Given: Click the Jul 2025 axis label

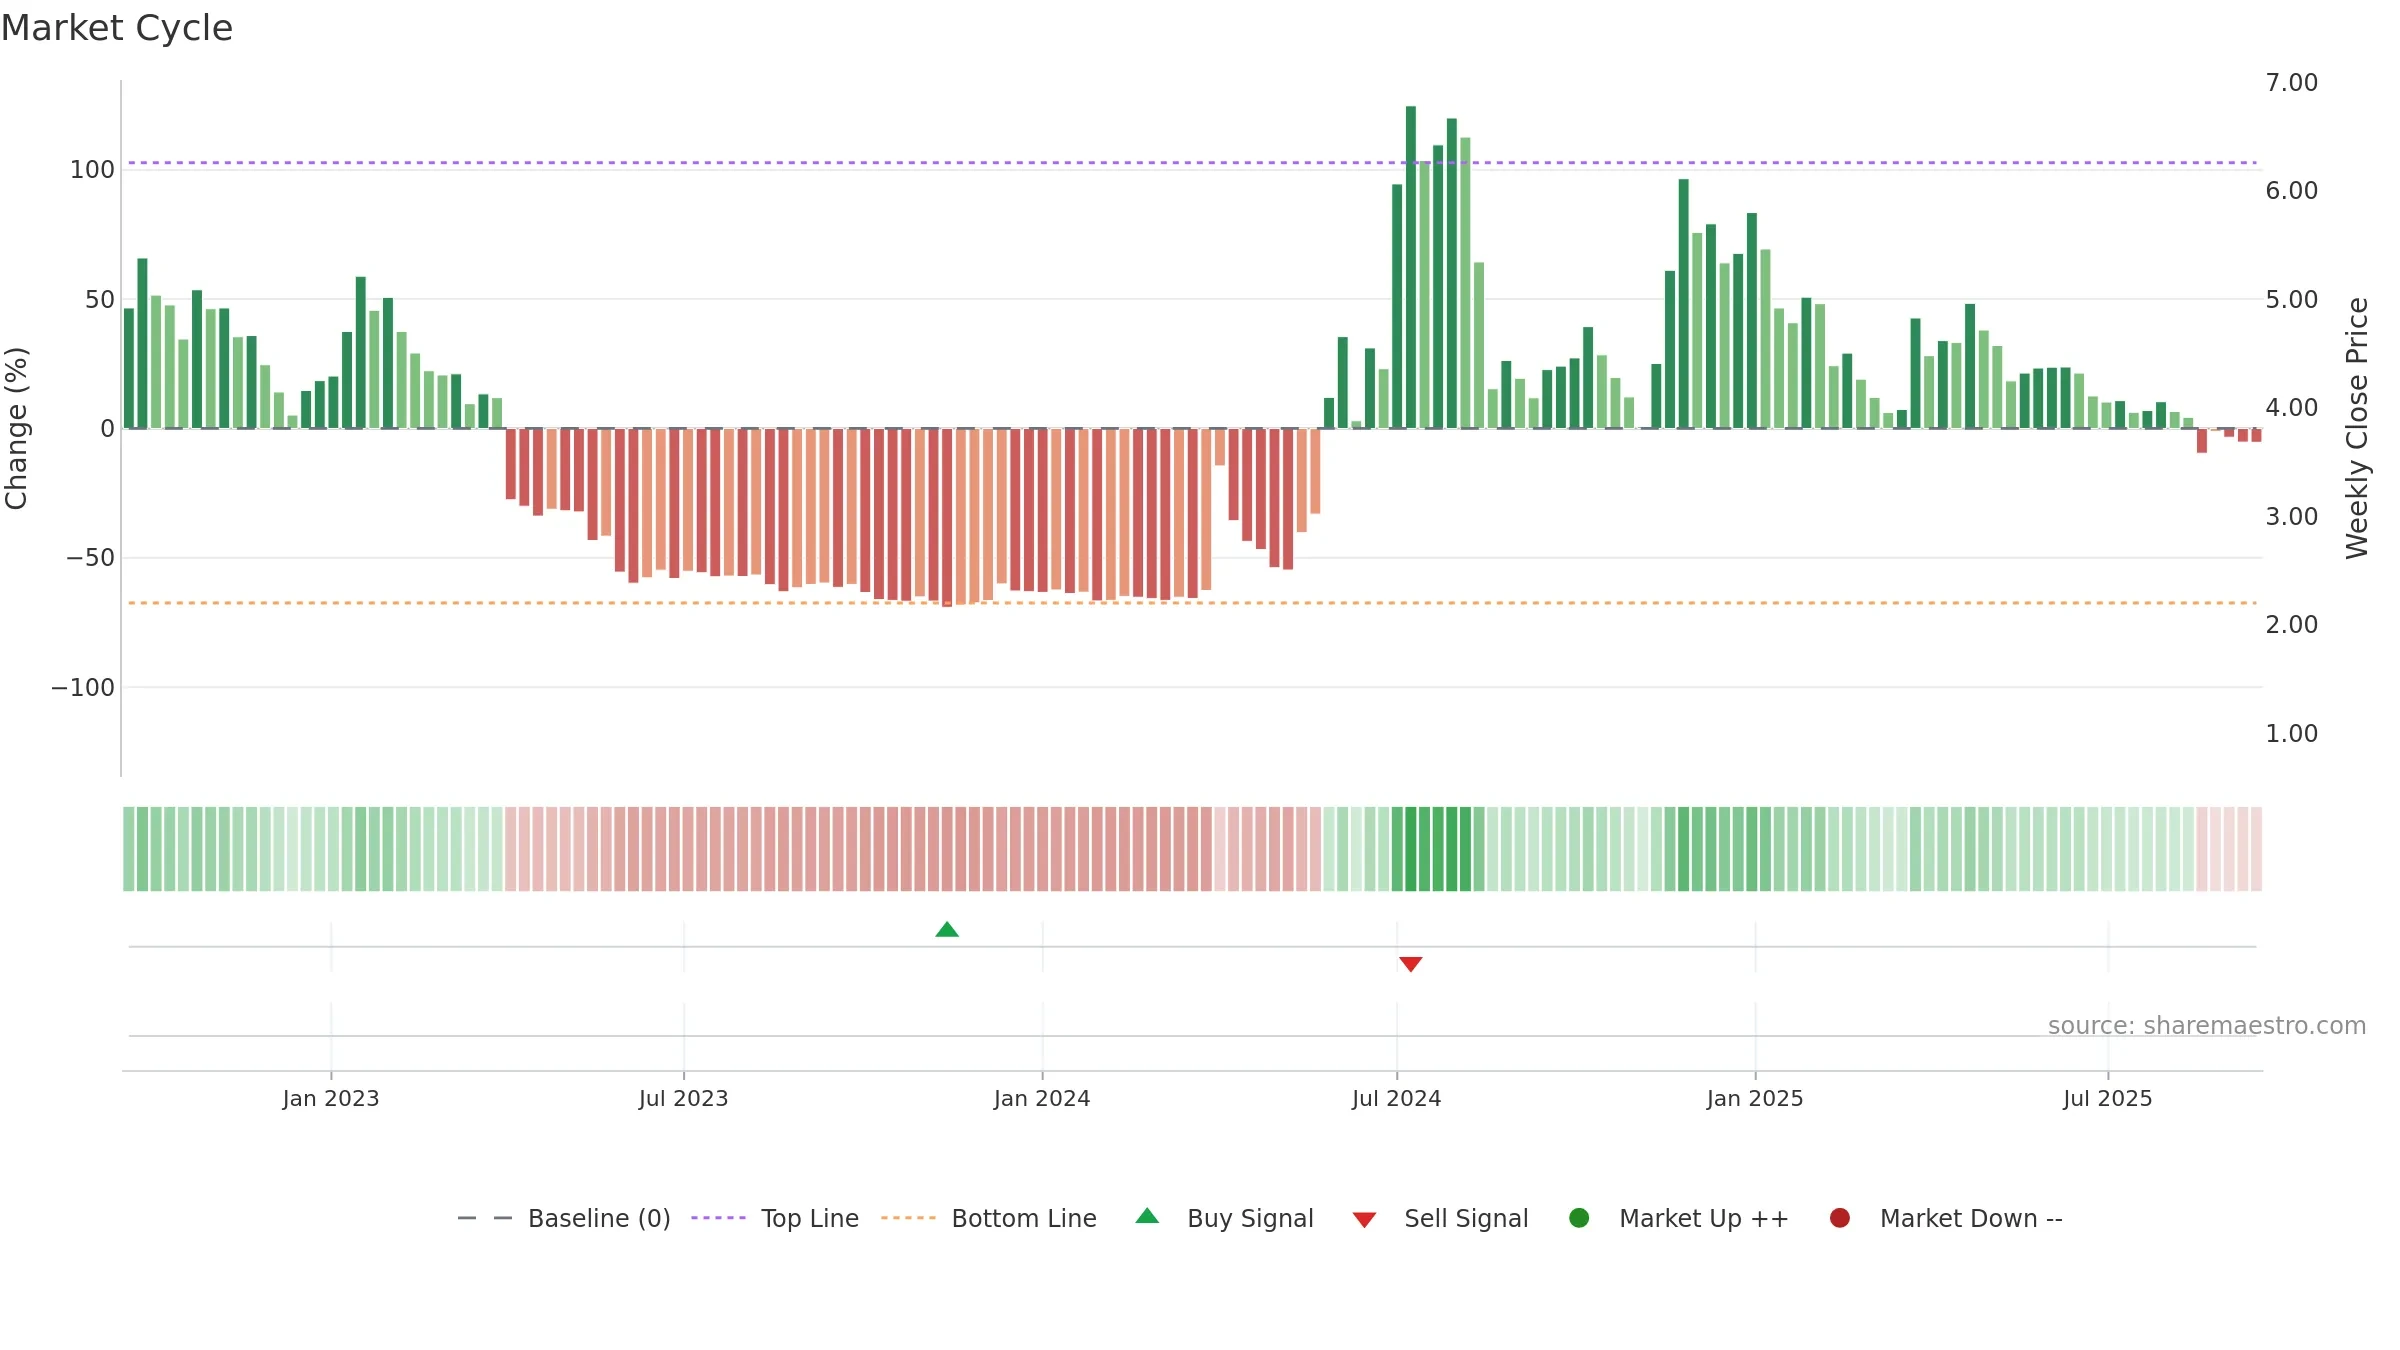Looking at the screenshot, I should pos(2108,1099).
